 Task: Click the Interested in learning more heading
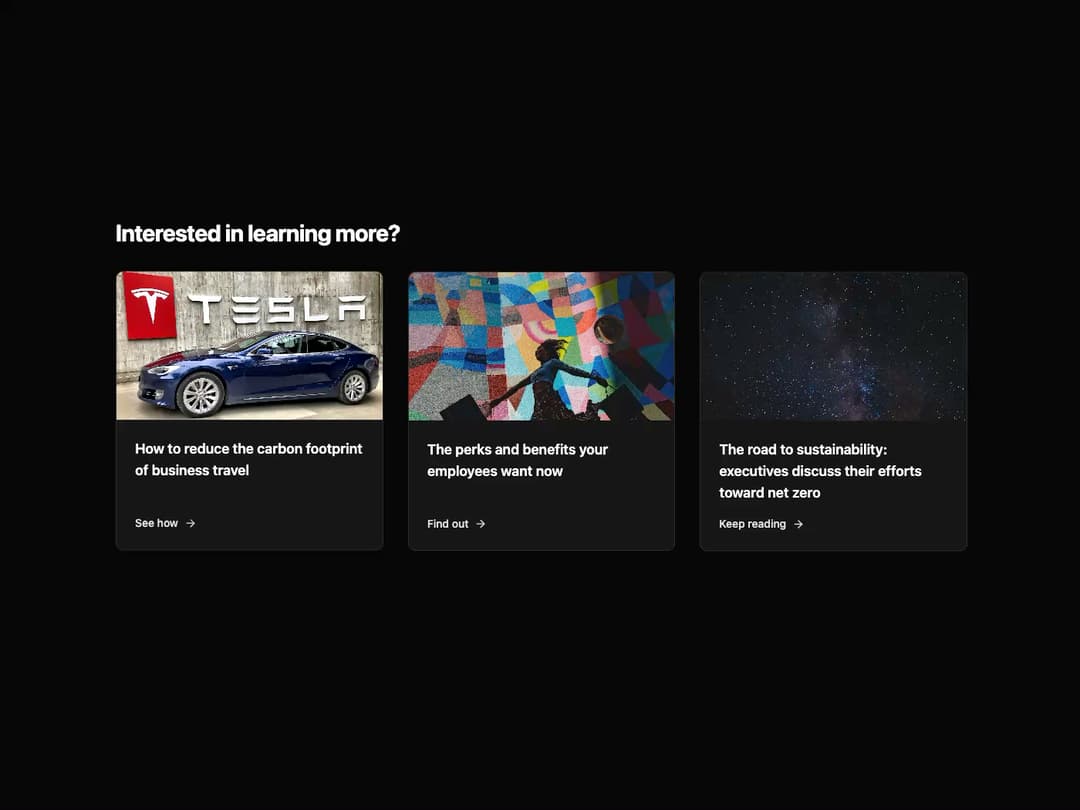(258, 233)
